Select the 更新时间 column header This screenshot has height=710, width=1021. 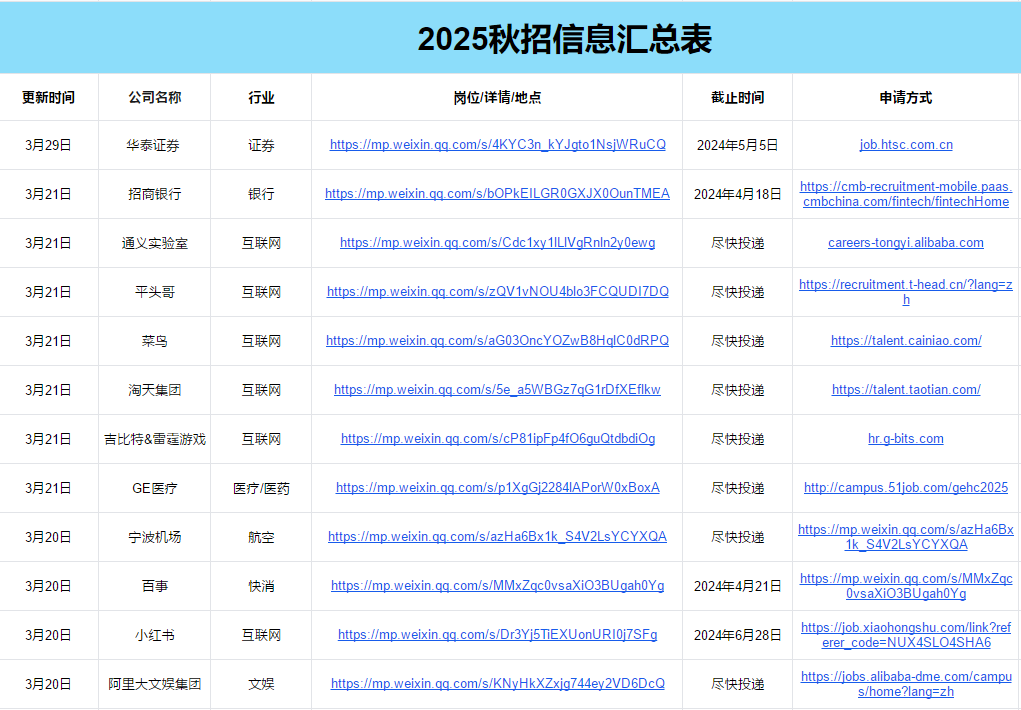[x=49, y=97]
